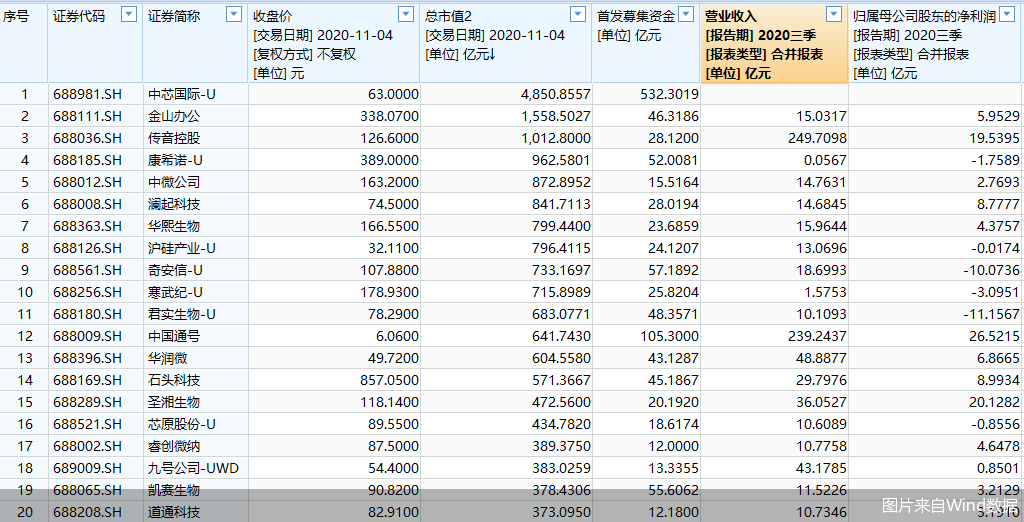1024x522 pixels.
Task: Select market cap cell 4,850.8557
Action: coord(505,94)
